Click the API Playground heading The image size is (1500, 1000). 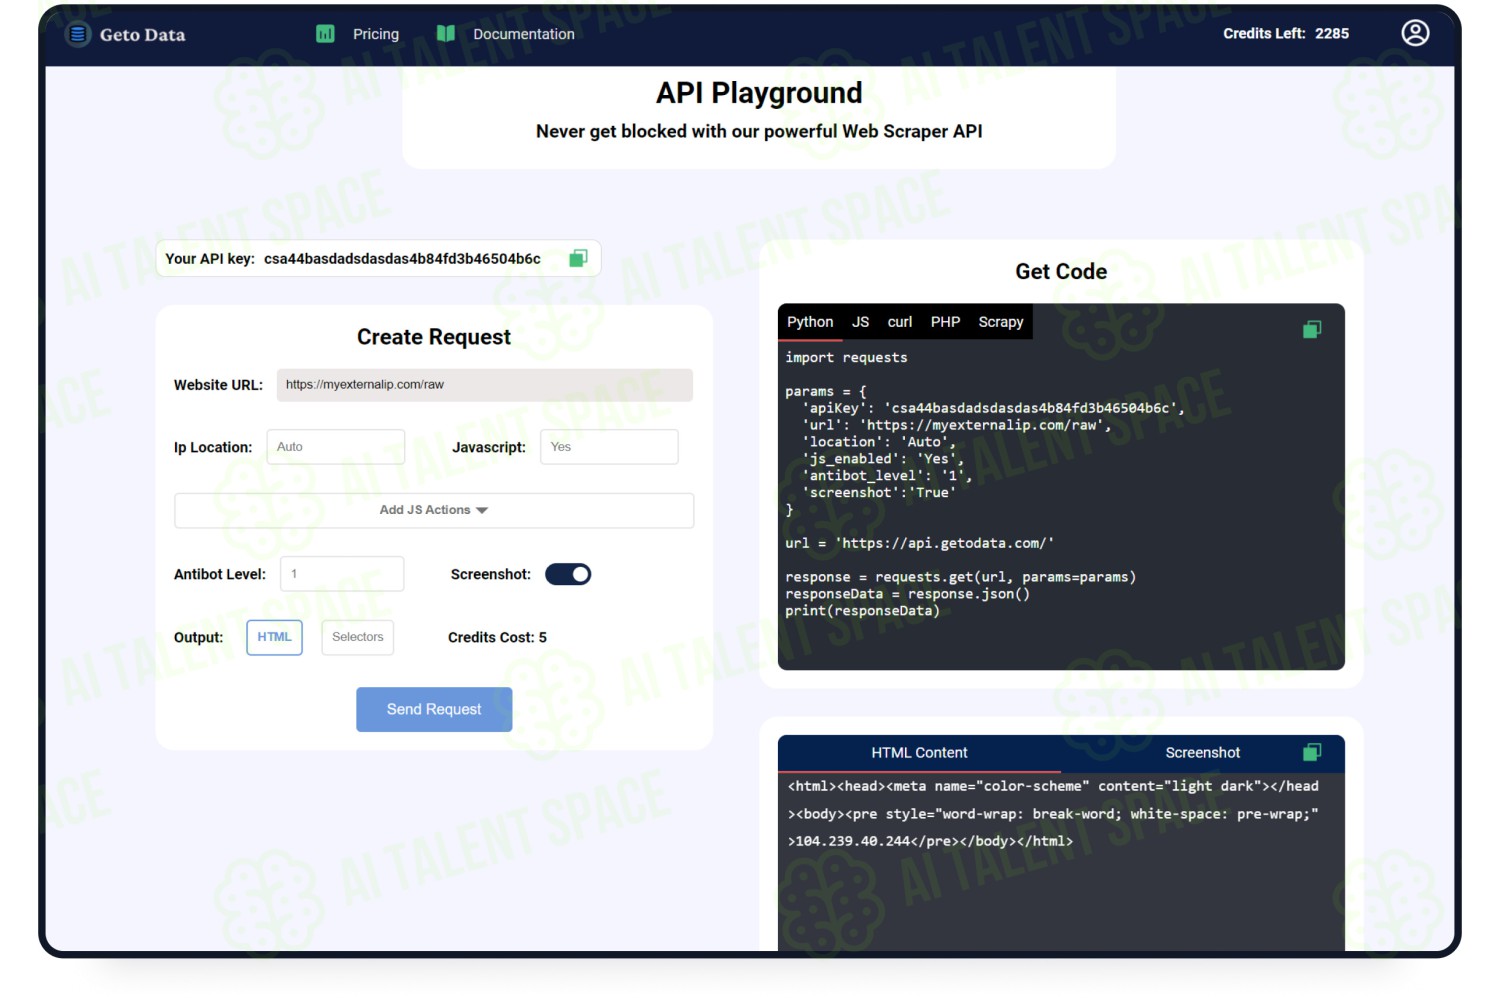point(759,93)
